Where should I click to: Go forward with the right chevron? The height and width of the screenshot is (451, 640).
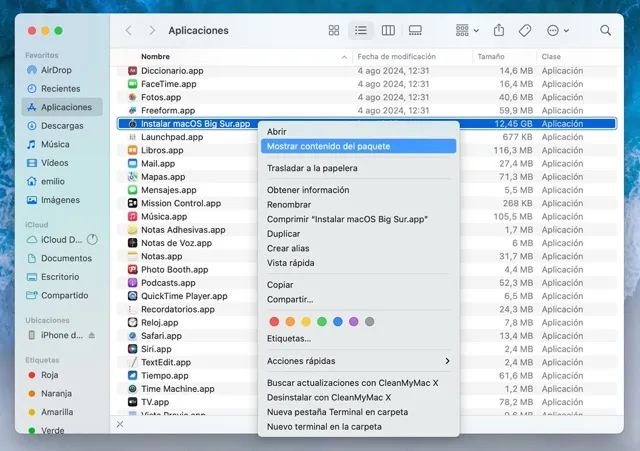pos(152,30)
